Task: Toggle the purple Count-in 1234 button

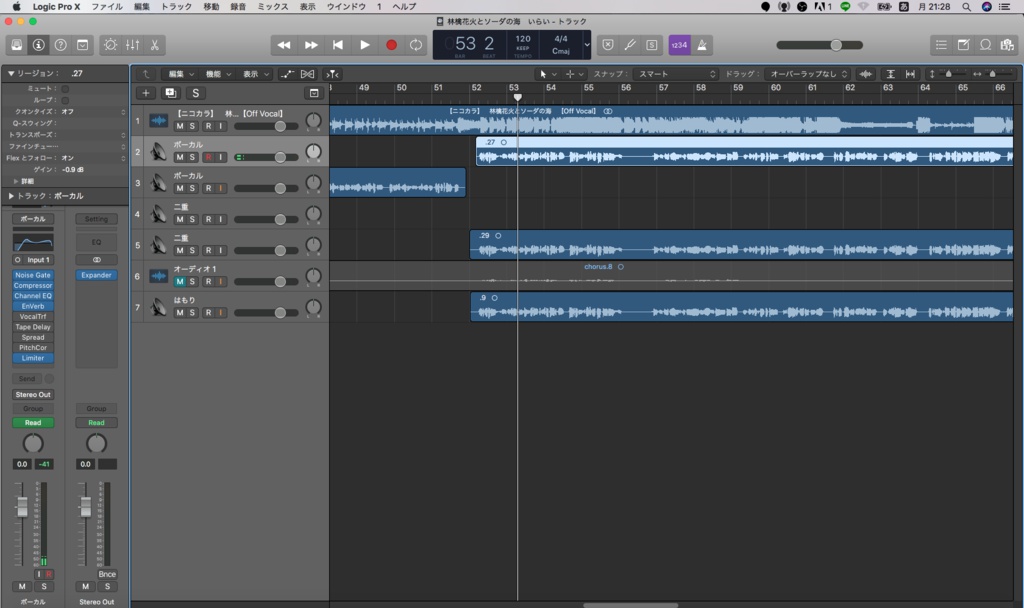Action: (679, 45)
